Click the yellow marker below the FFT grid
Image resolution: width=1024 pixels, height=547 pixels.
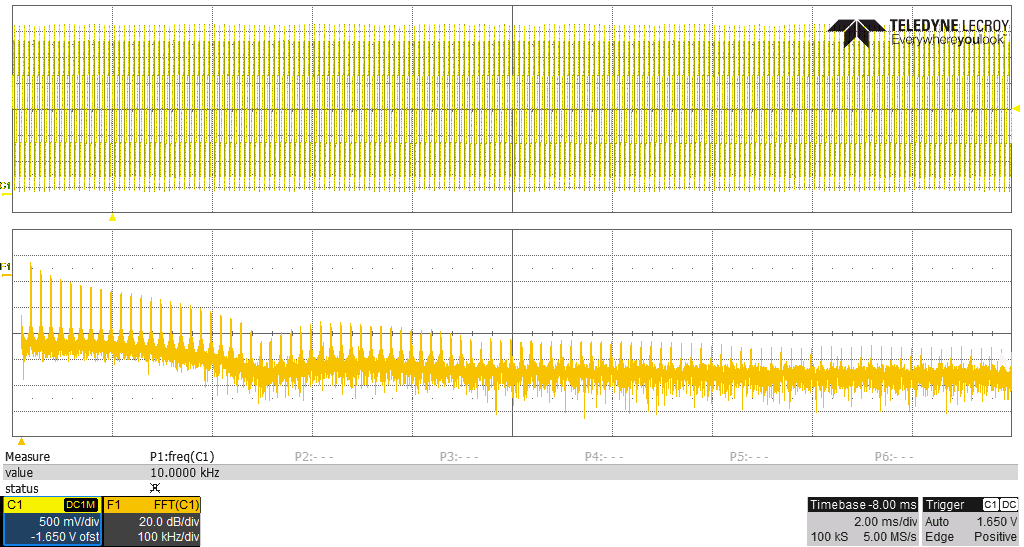(21, 441)
